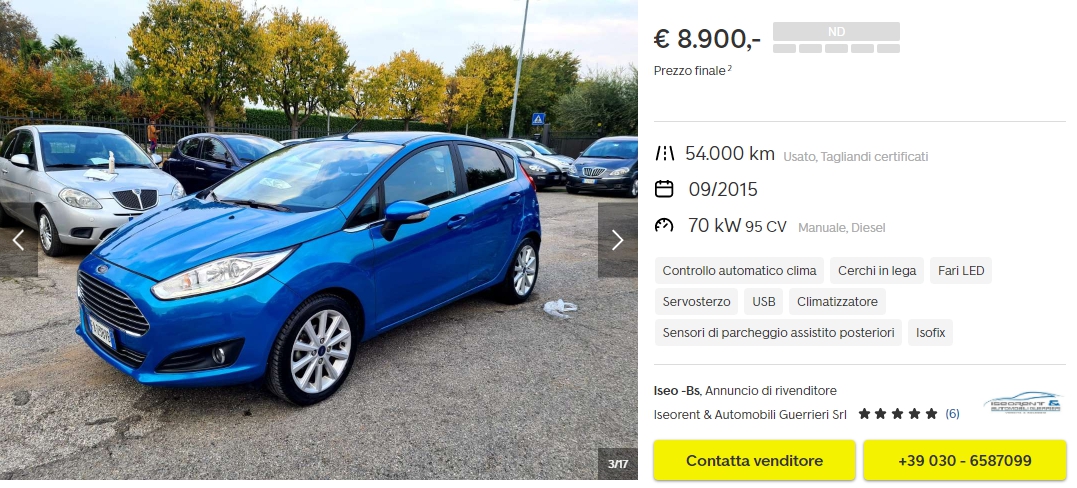
Task: Contact seller with Contatta venditore button
Action: tap(754, 461)
